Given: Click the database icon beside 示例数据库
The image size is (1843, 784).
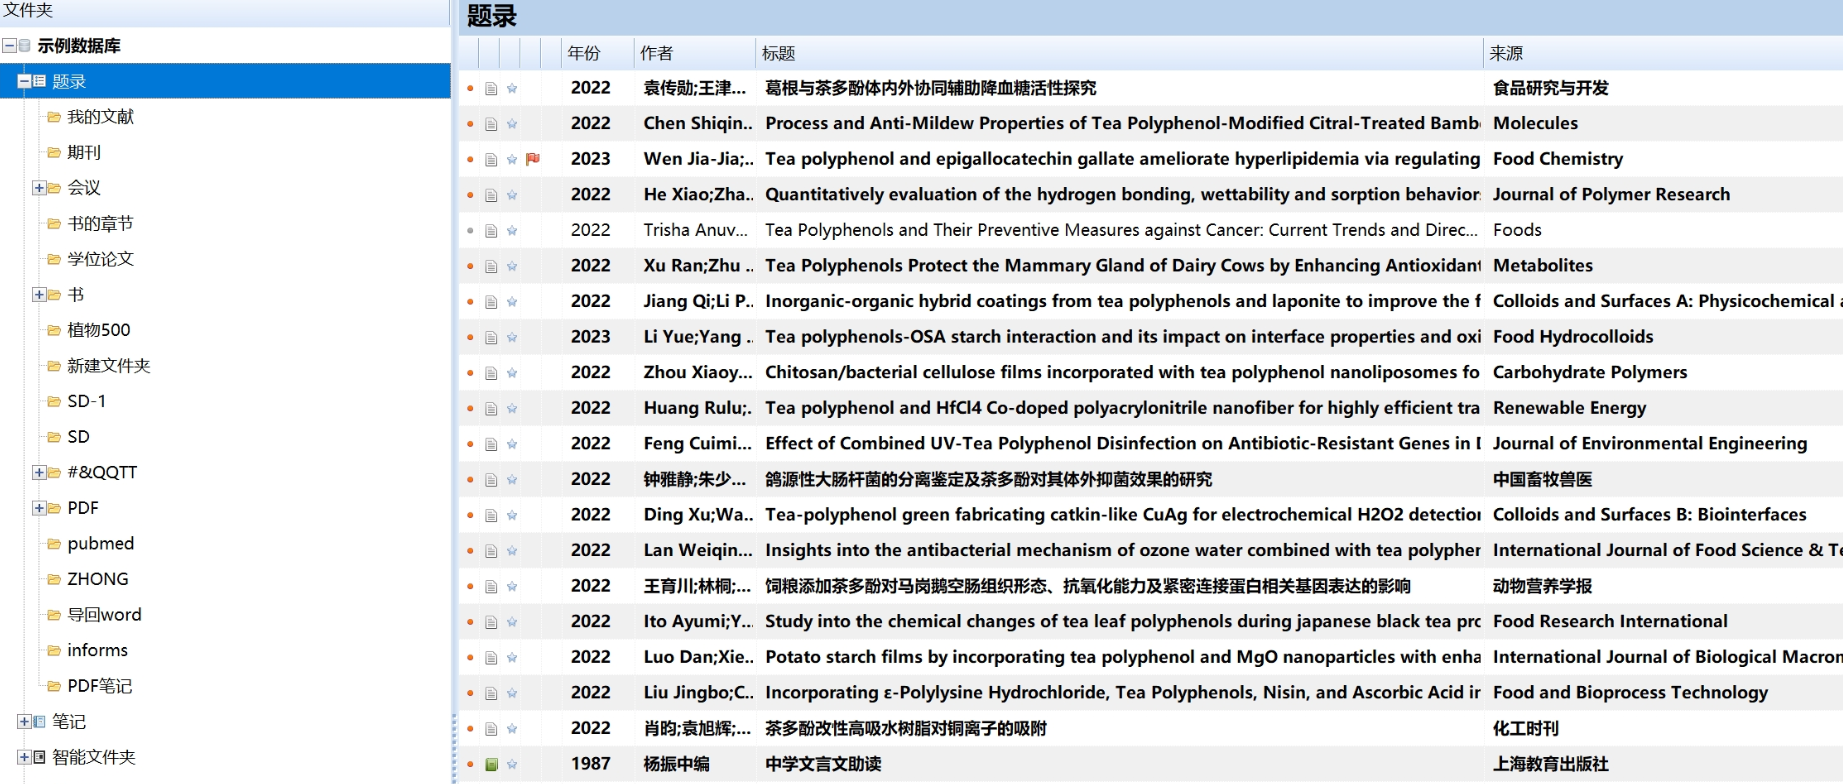Looking at the screenshot, I should (25, 46).
